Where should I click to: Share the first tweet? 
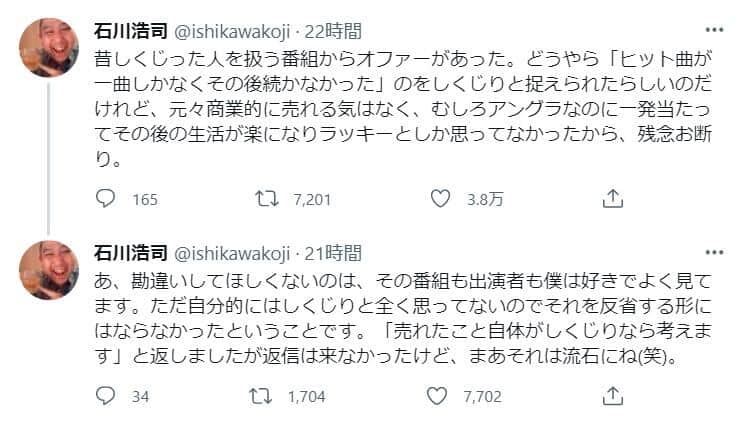tap(613, 200)
